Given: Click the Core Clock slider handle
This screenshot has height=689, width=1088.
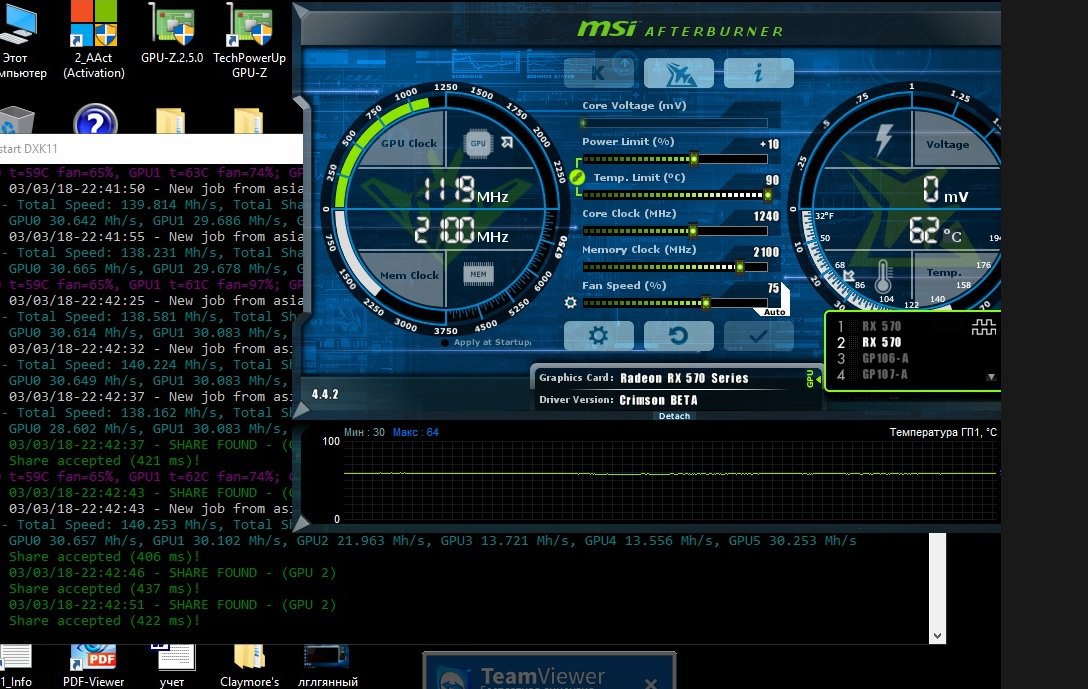Looking at the screenshot, I should click(692, 231).
